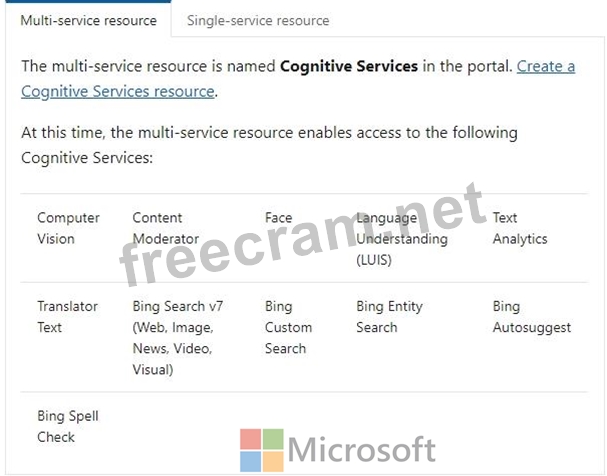Switch to the Single-service resource tab

(258, 20)
